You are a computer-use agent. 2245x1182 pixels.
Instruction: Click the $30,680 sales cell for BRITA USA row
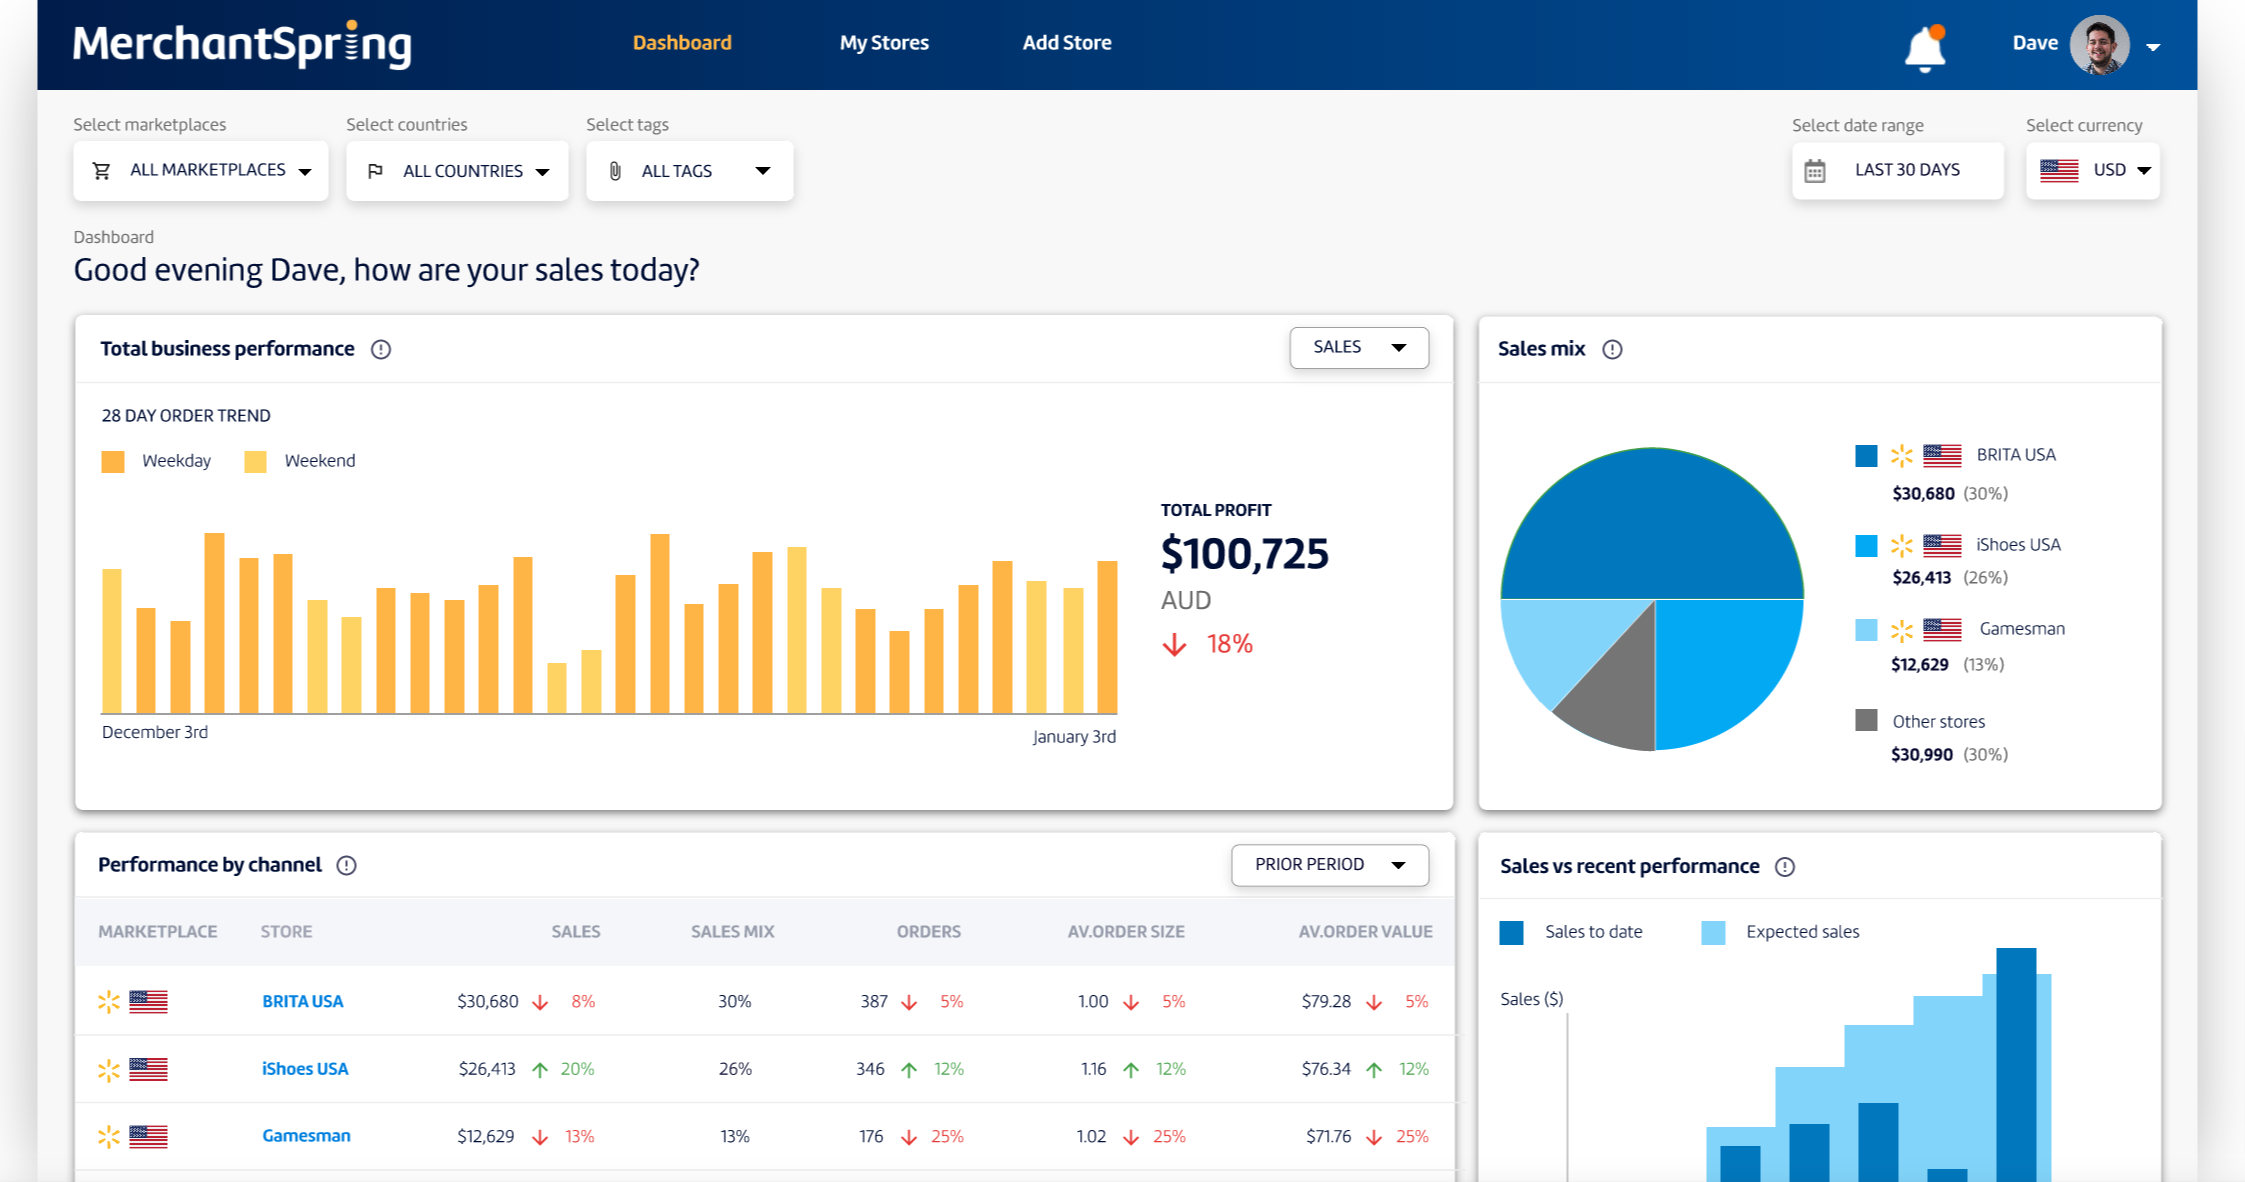[488, 1001]
